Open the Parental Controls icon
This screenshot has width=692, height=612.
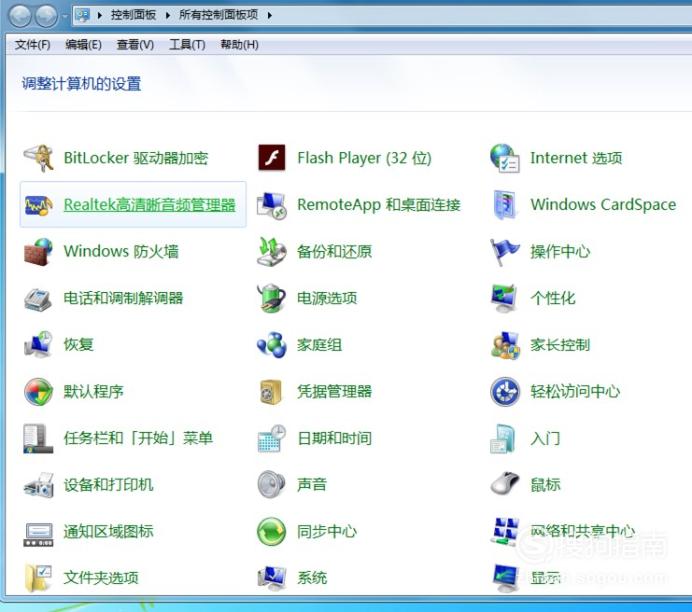click(504, 345)
